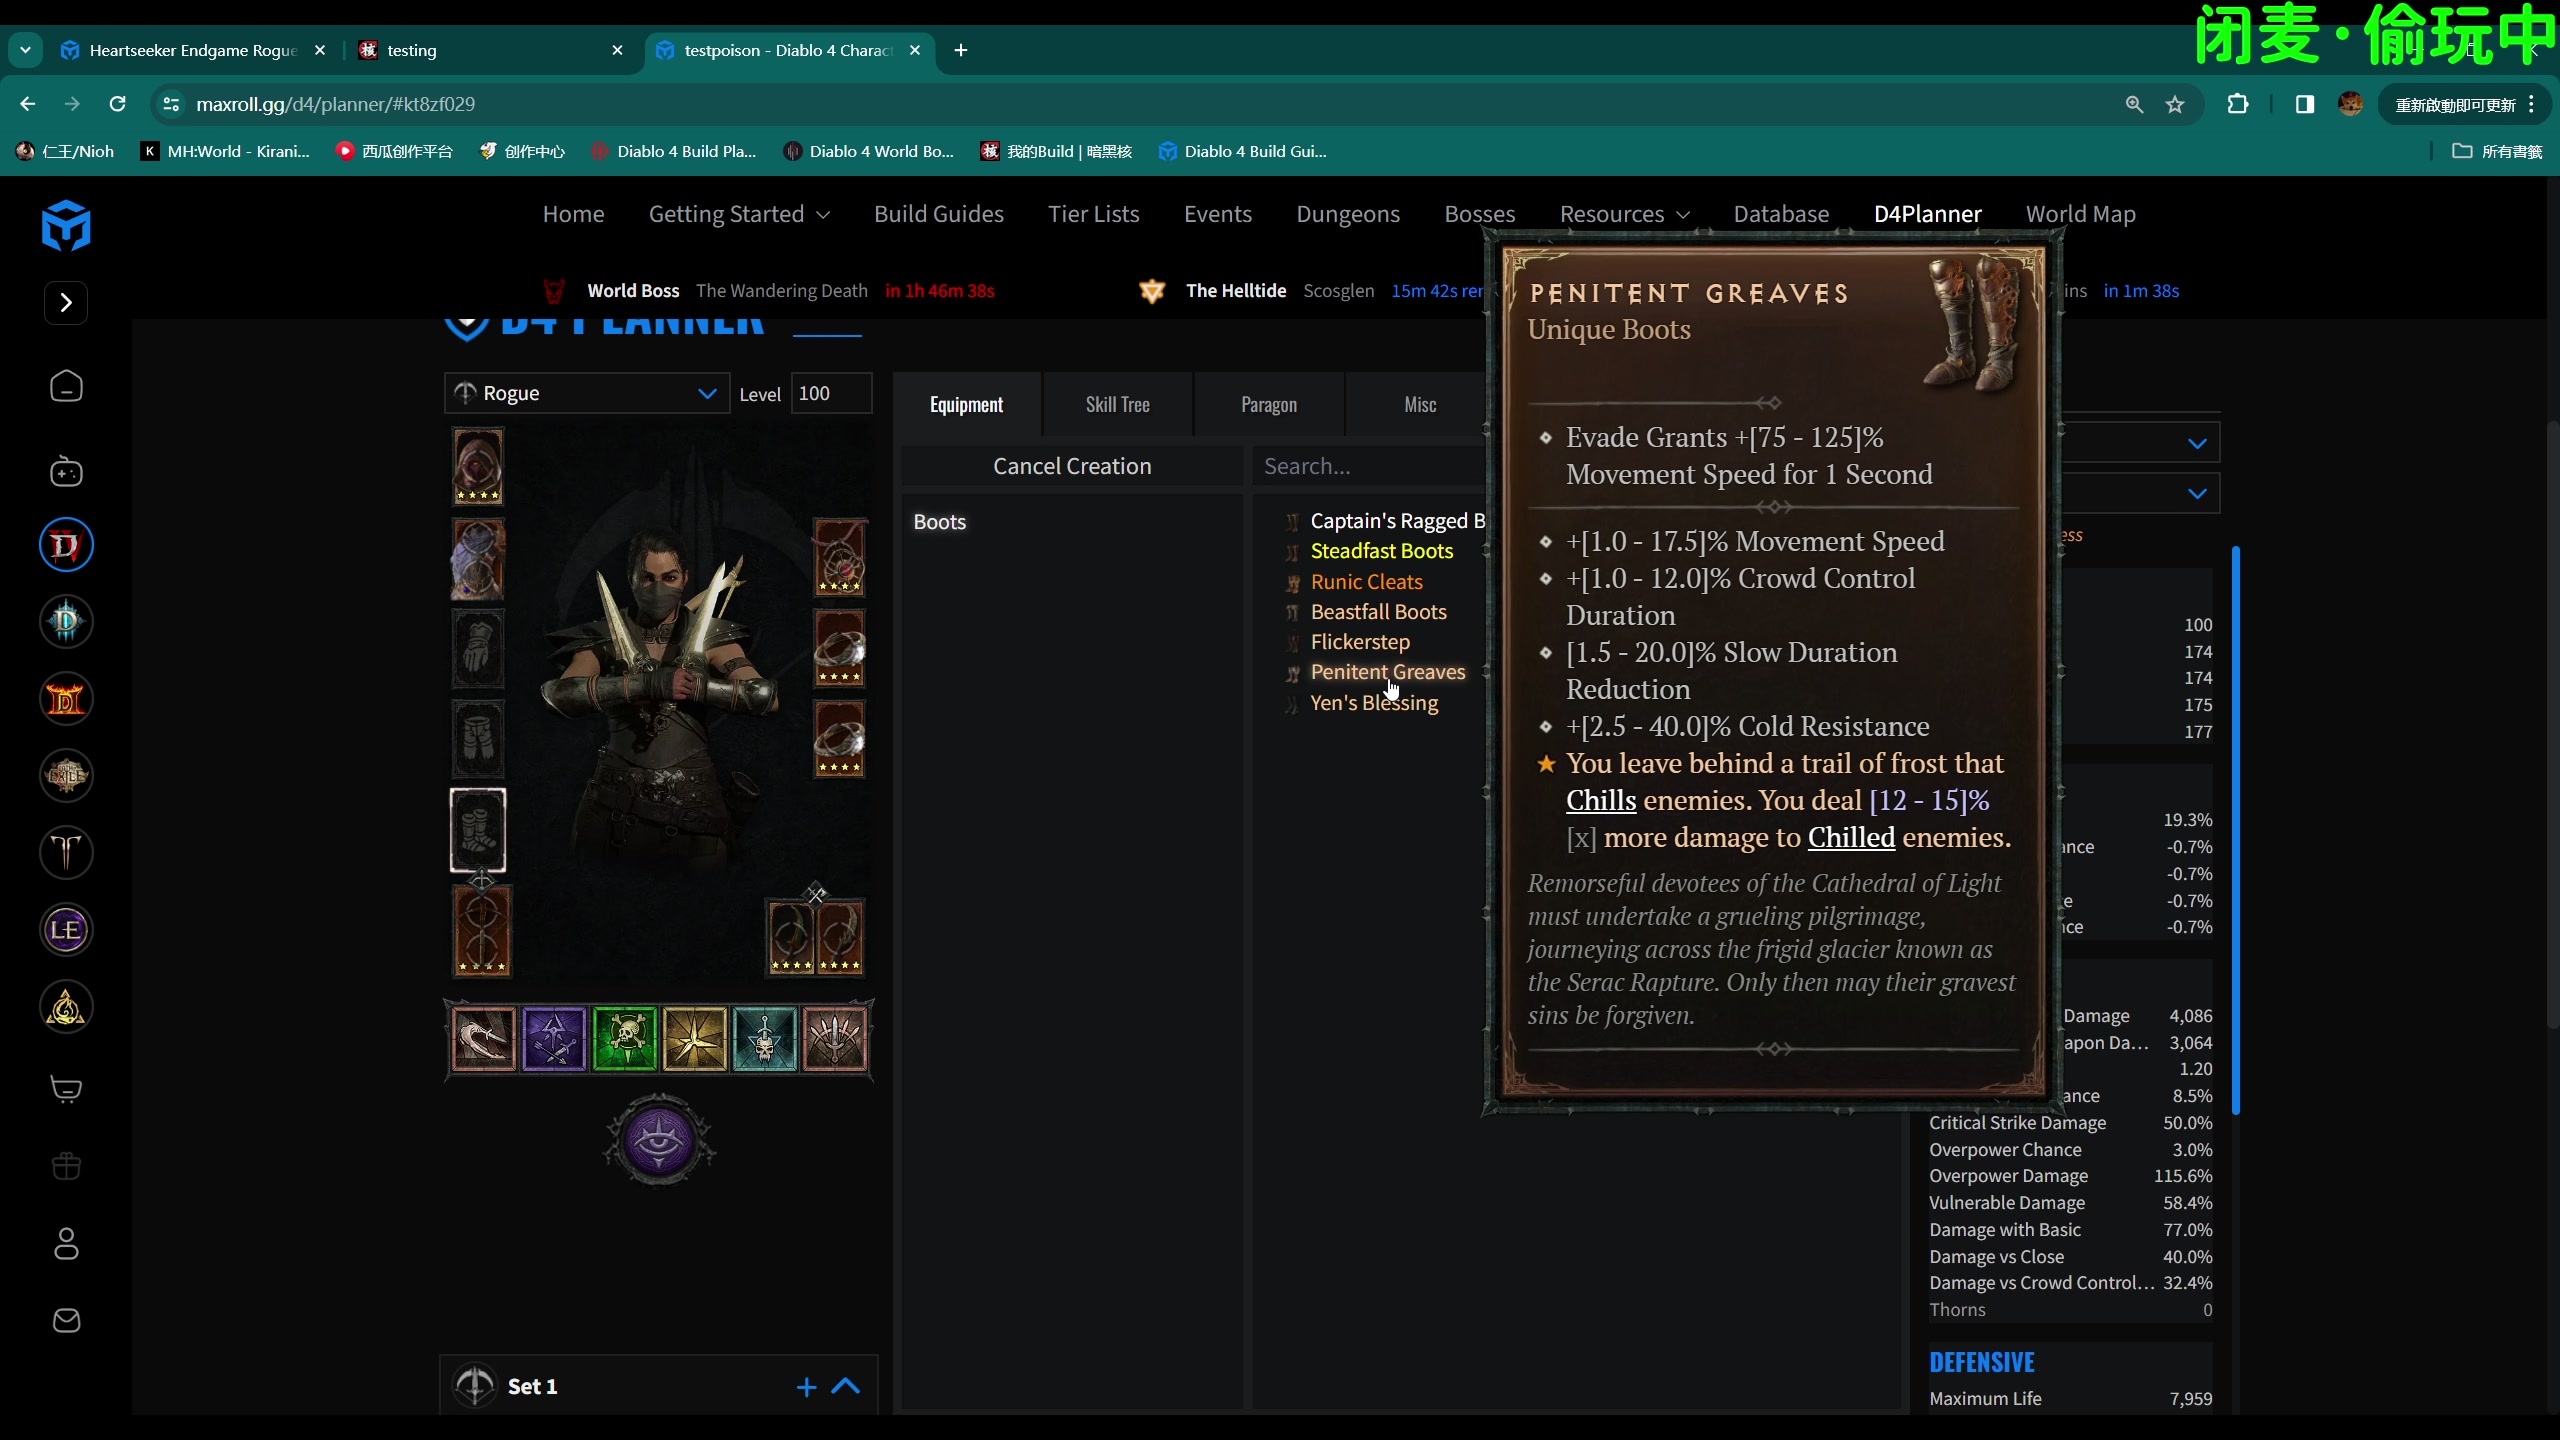Screen dimensions: 2560x1440
Task: Switch to the Equipment tab
Action: [966, 404]
